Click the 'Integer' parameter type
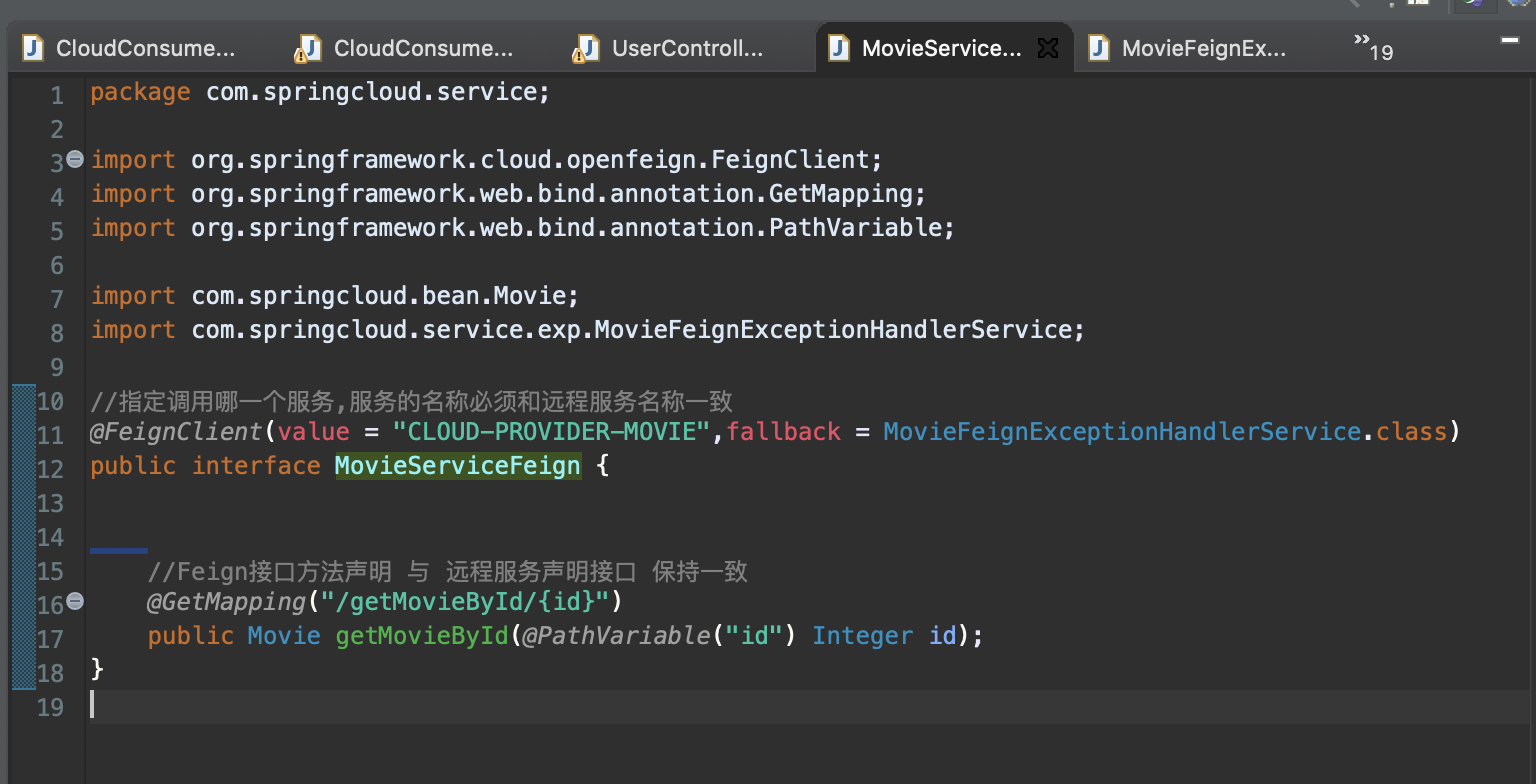 point(862,636)
